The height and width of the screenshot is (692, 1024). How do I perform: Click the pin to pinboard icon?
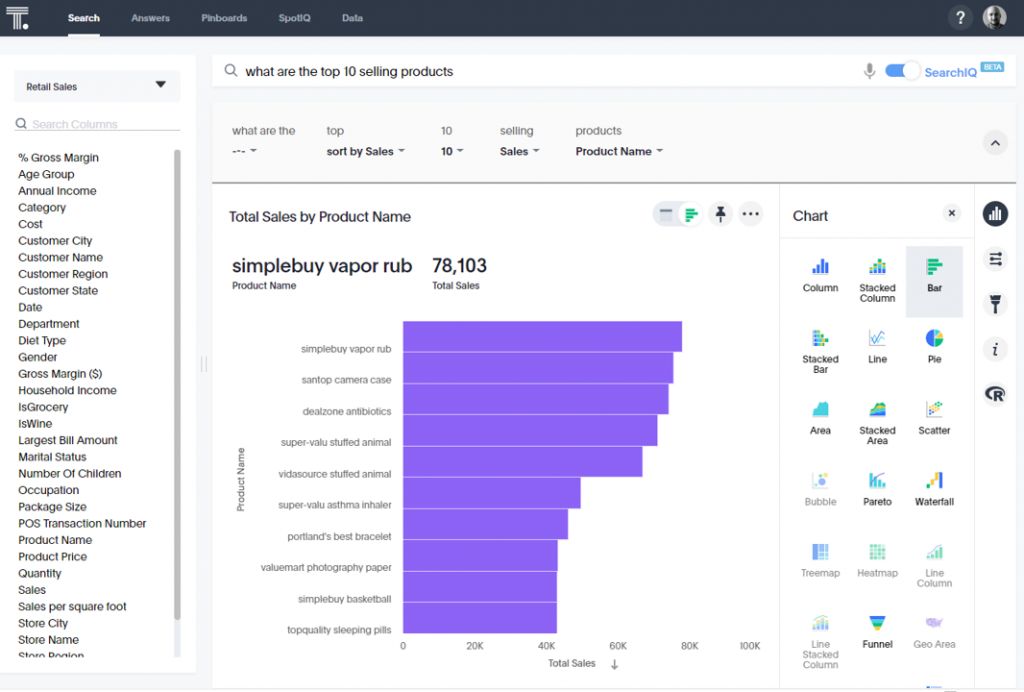click(x=720, y=214)
